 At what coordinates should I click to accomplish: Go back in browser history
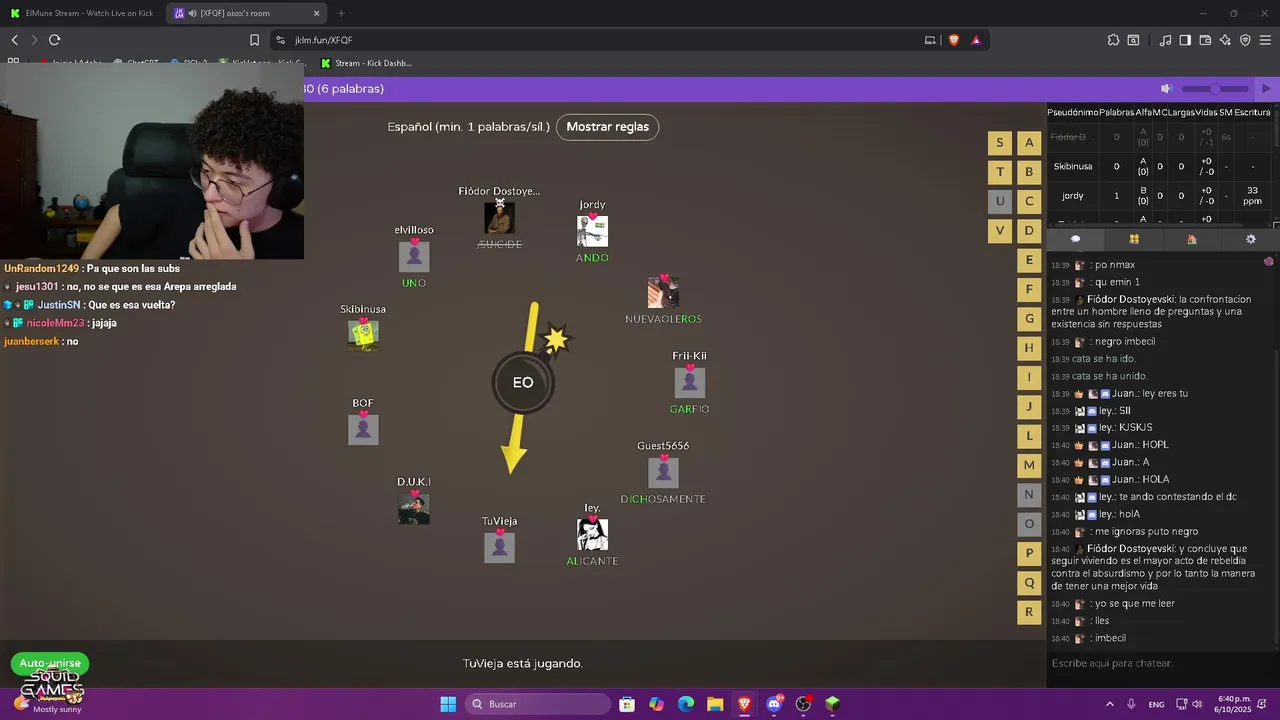click(x=15, y=40)
